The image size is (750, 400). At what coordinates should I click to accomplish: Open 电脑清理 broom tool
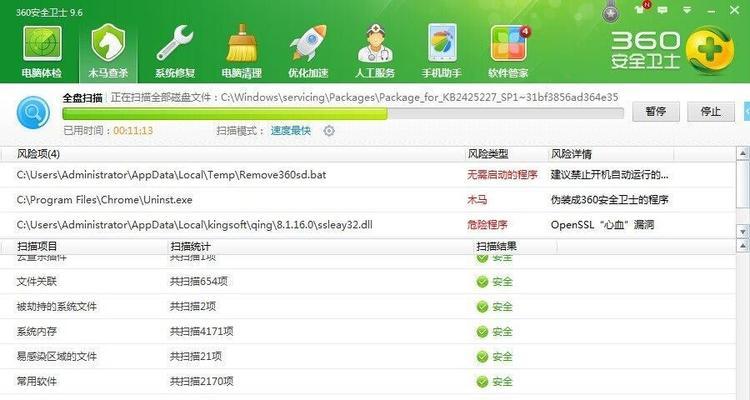coord(241,44)
